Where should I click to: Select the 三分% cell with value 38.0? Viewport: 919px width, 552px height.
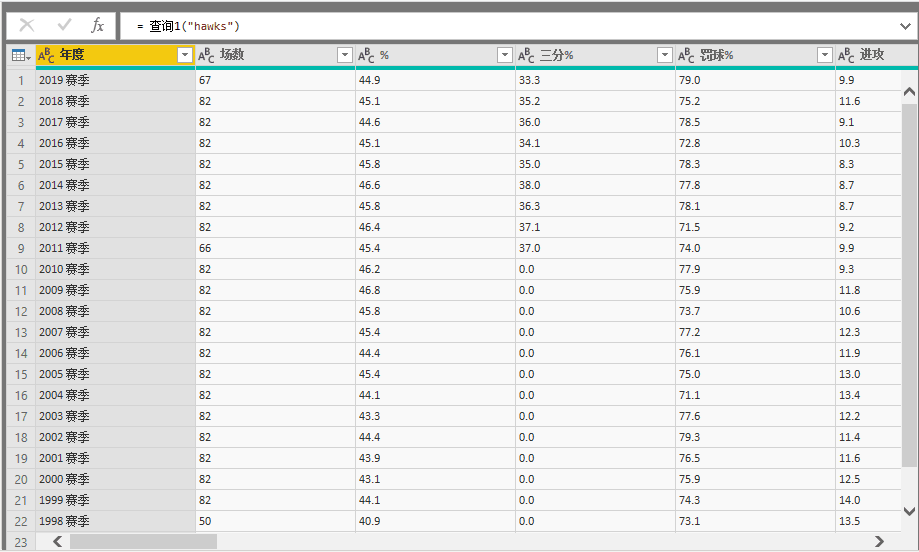point(595,185)
